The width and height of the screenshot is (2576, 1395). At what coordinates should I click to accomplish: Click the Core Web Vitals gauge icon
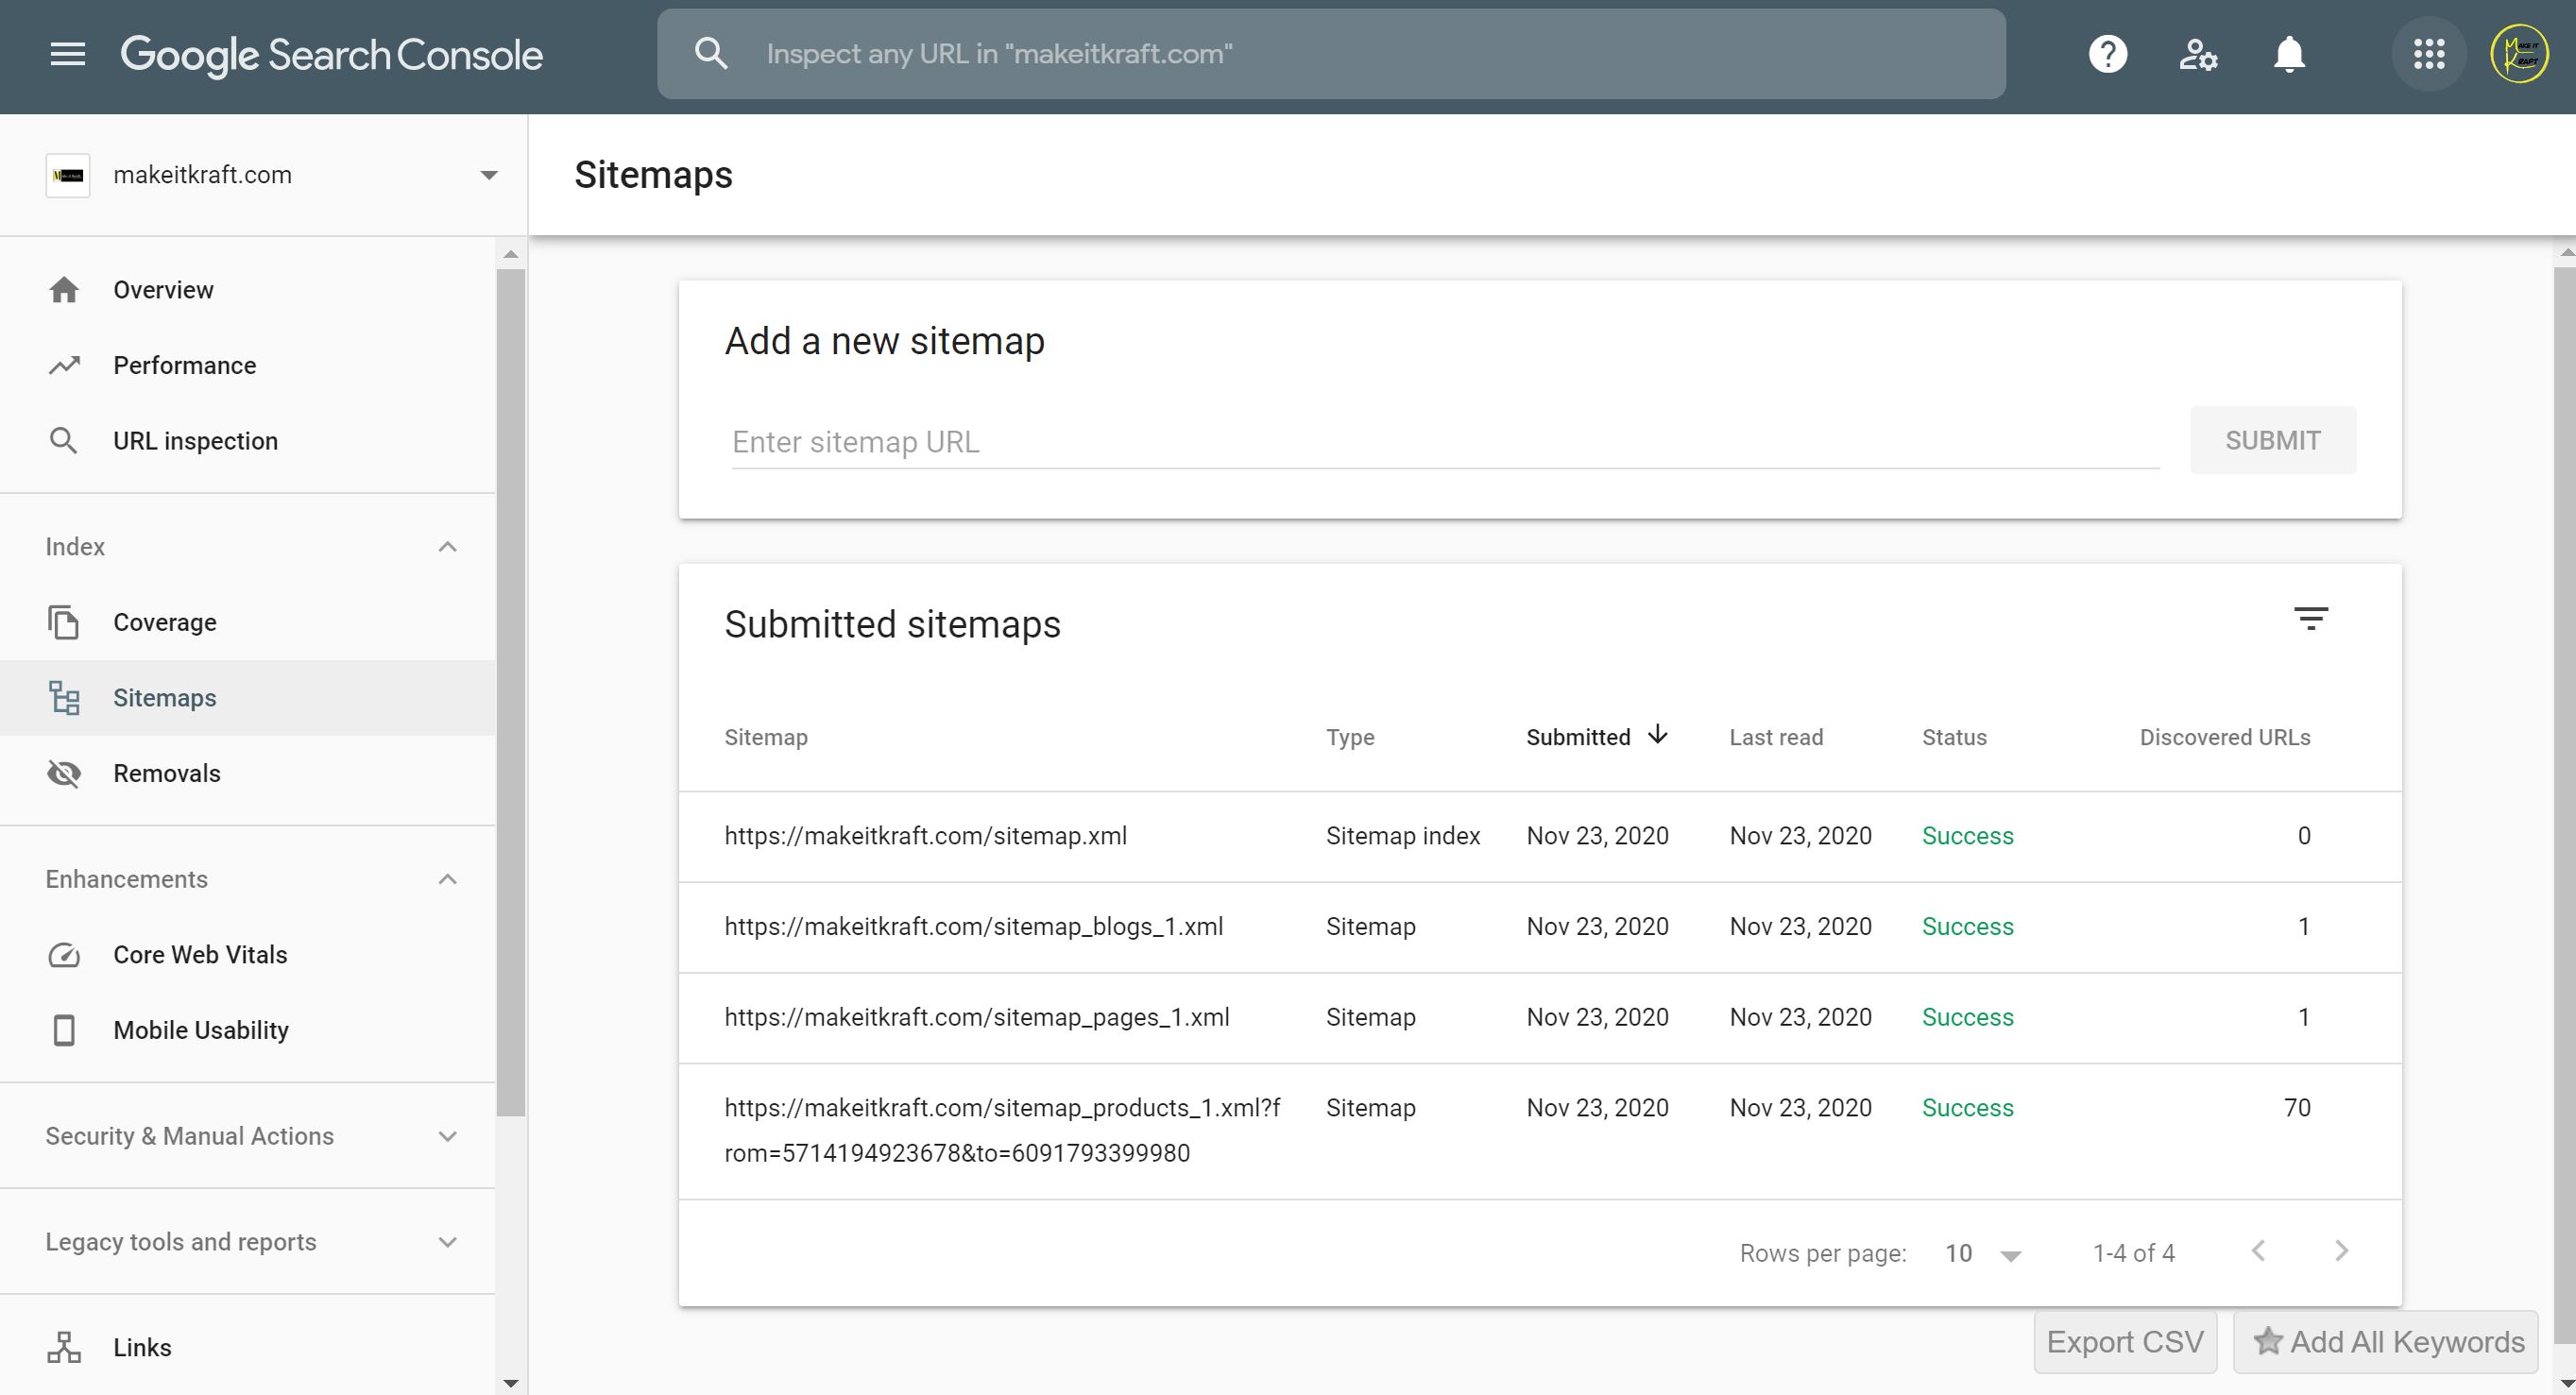[x=64, y=955]
